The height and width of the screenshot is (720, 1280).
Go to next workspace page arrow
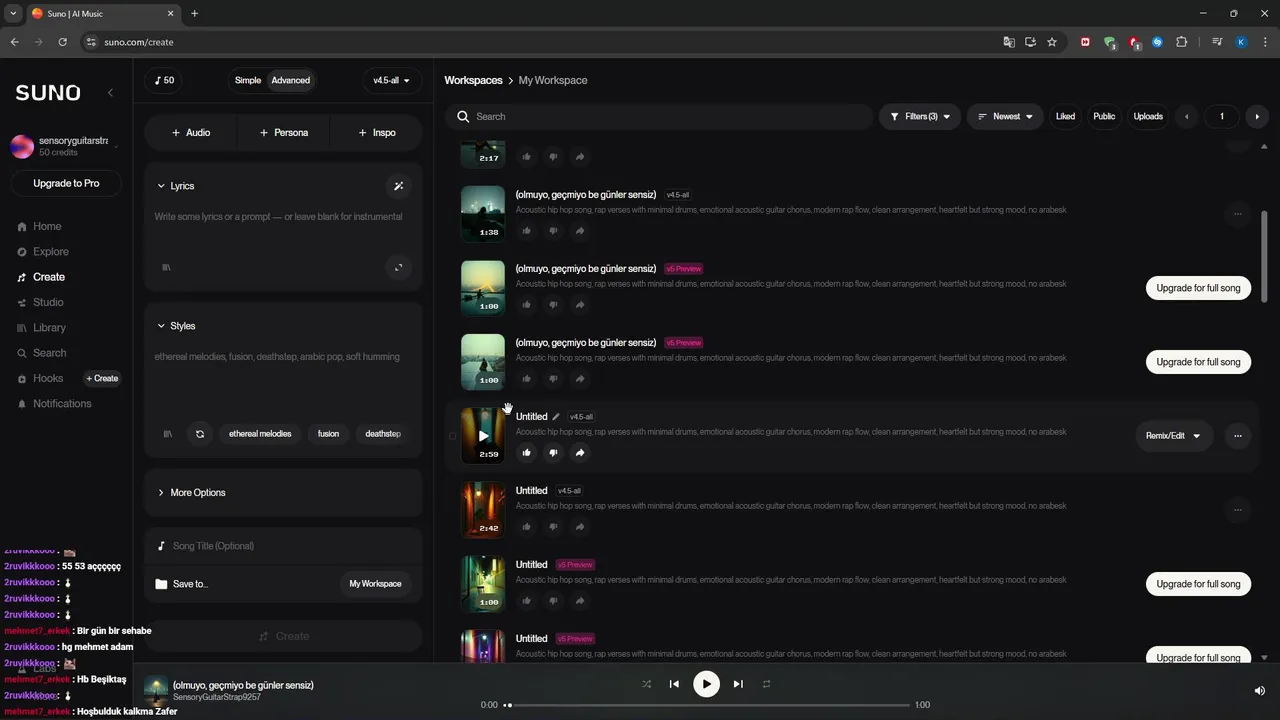coord(1257,117)
